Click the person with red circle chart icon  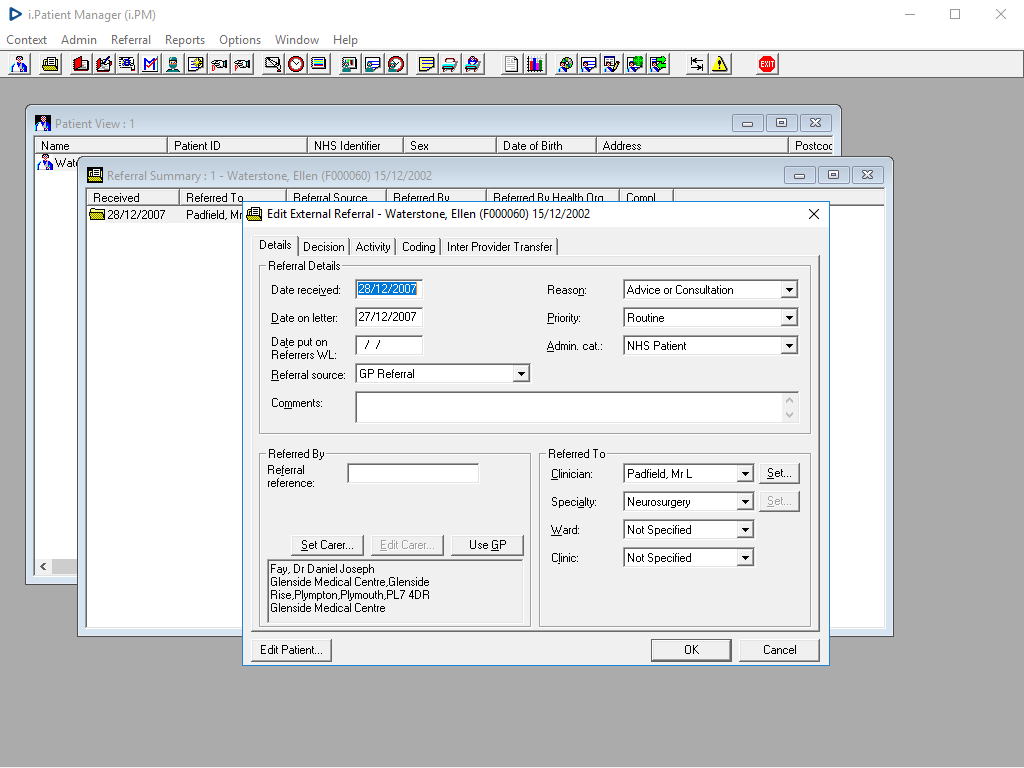tap(396, 64)
